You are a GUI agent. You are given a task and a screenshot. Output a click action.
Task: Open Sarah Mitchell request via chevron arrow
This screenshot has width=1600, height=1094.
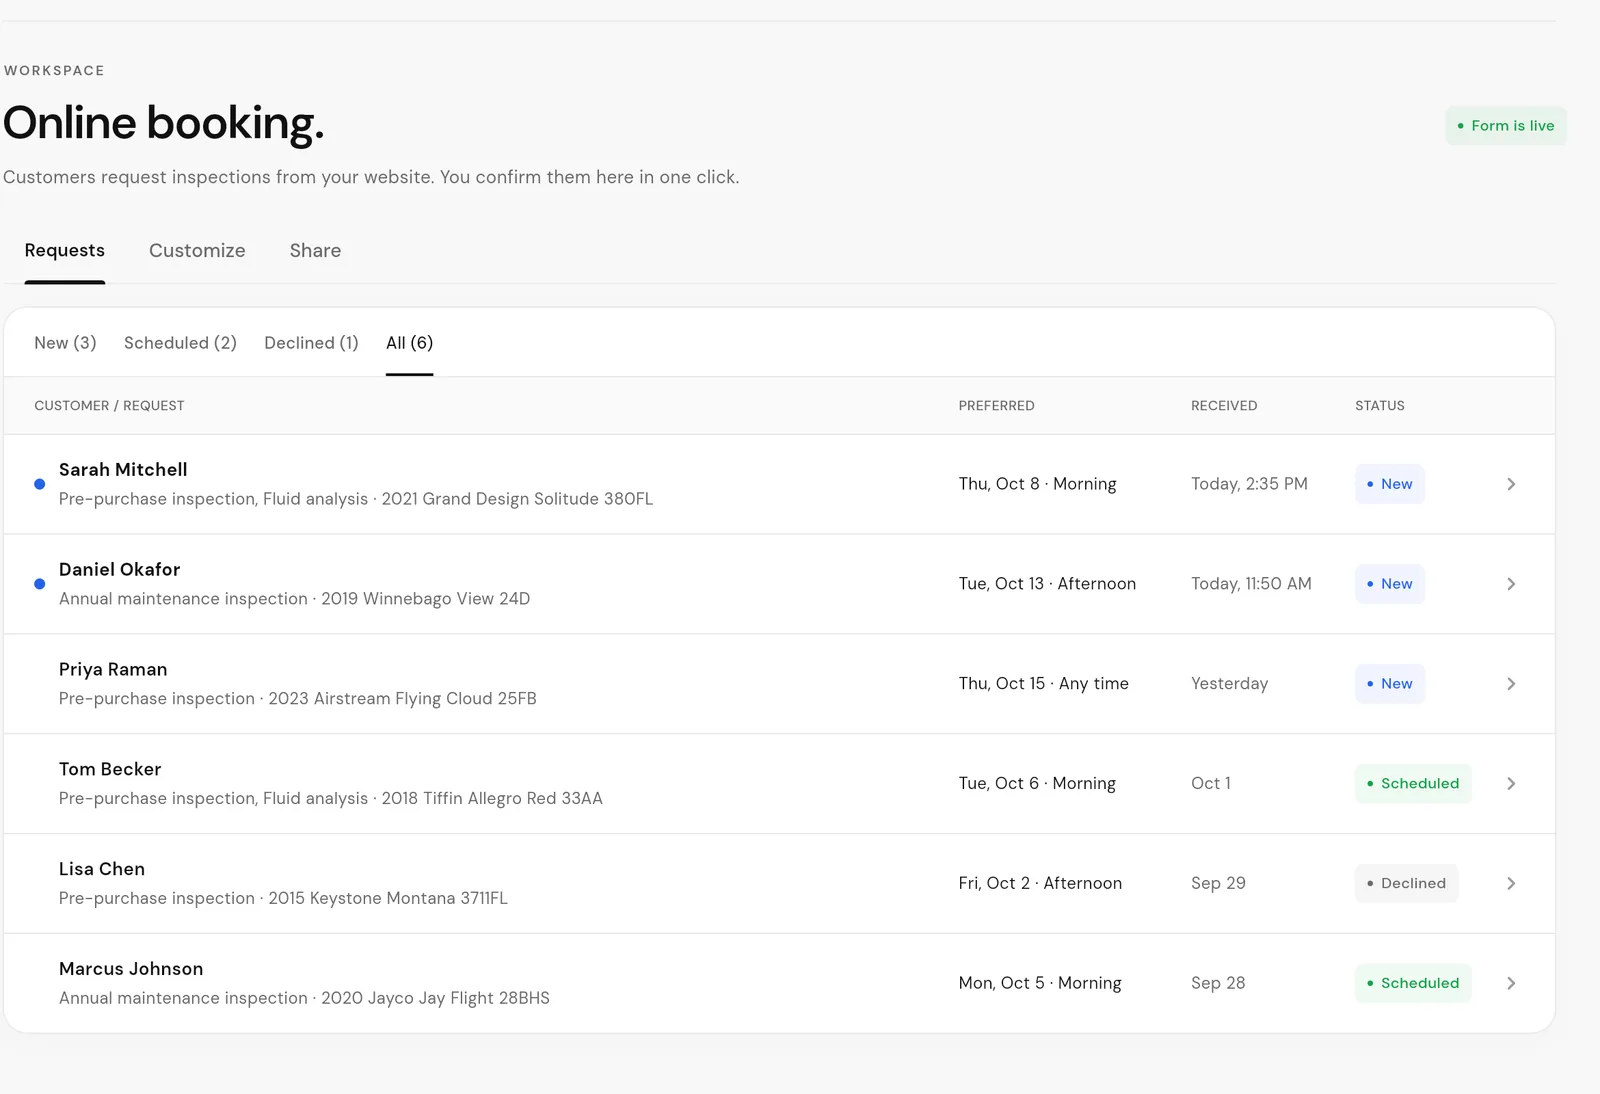tap(1511, 484)
